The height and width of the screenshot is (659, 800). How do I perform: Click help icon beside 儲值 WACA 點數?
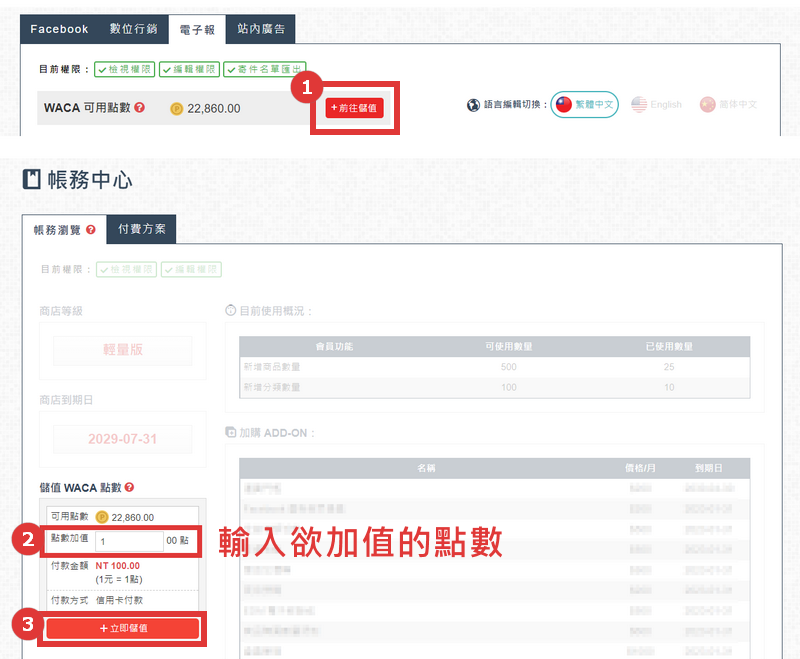point(129,488)
